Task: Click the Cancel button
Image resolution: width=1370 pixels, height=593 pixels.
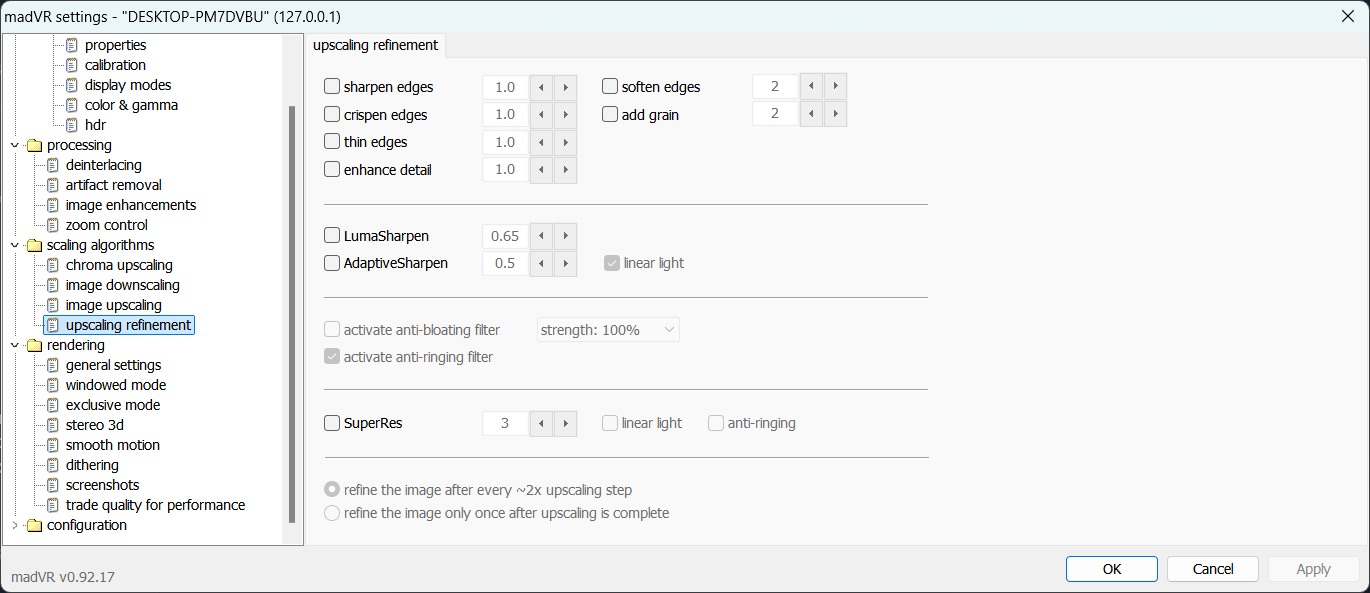Action: click(x=1213, y=569)
